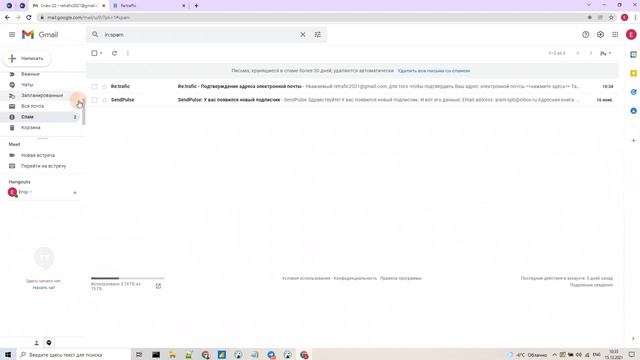Show side panel with bottom-right chevron
This screenshot has width=640, height=360.
633,339
